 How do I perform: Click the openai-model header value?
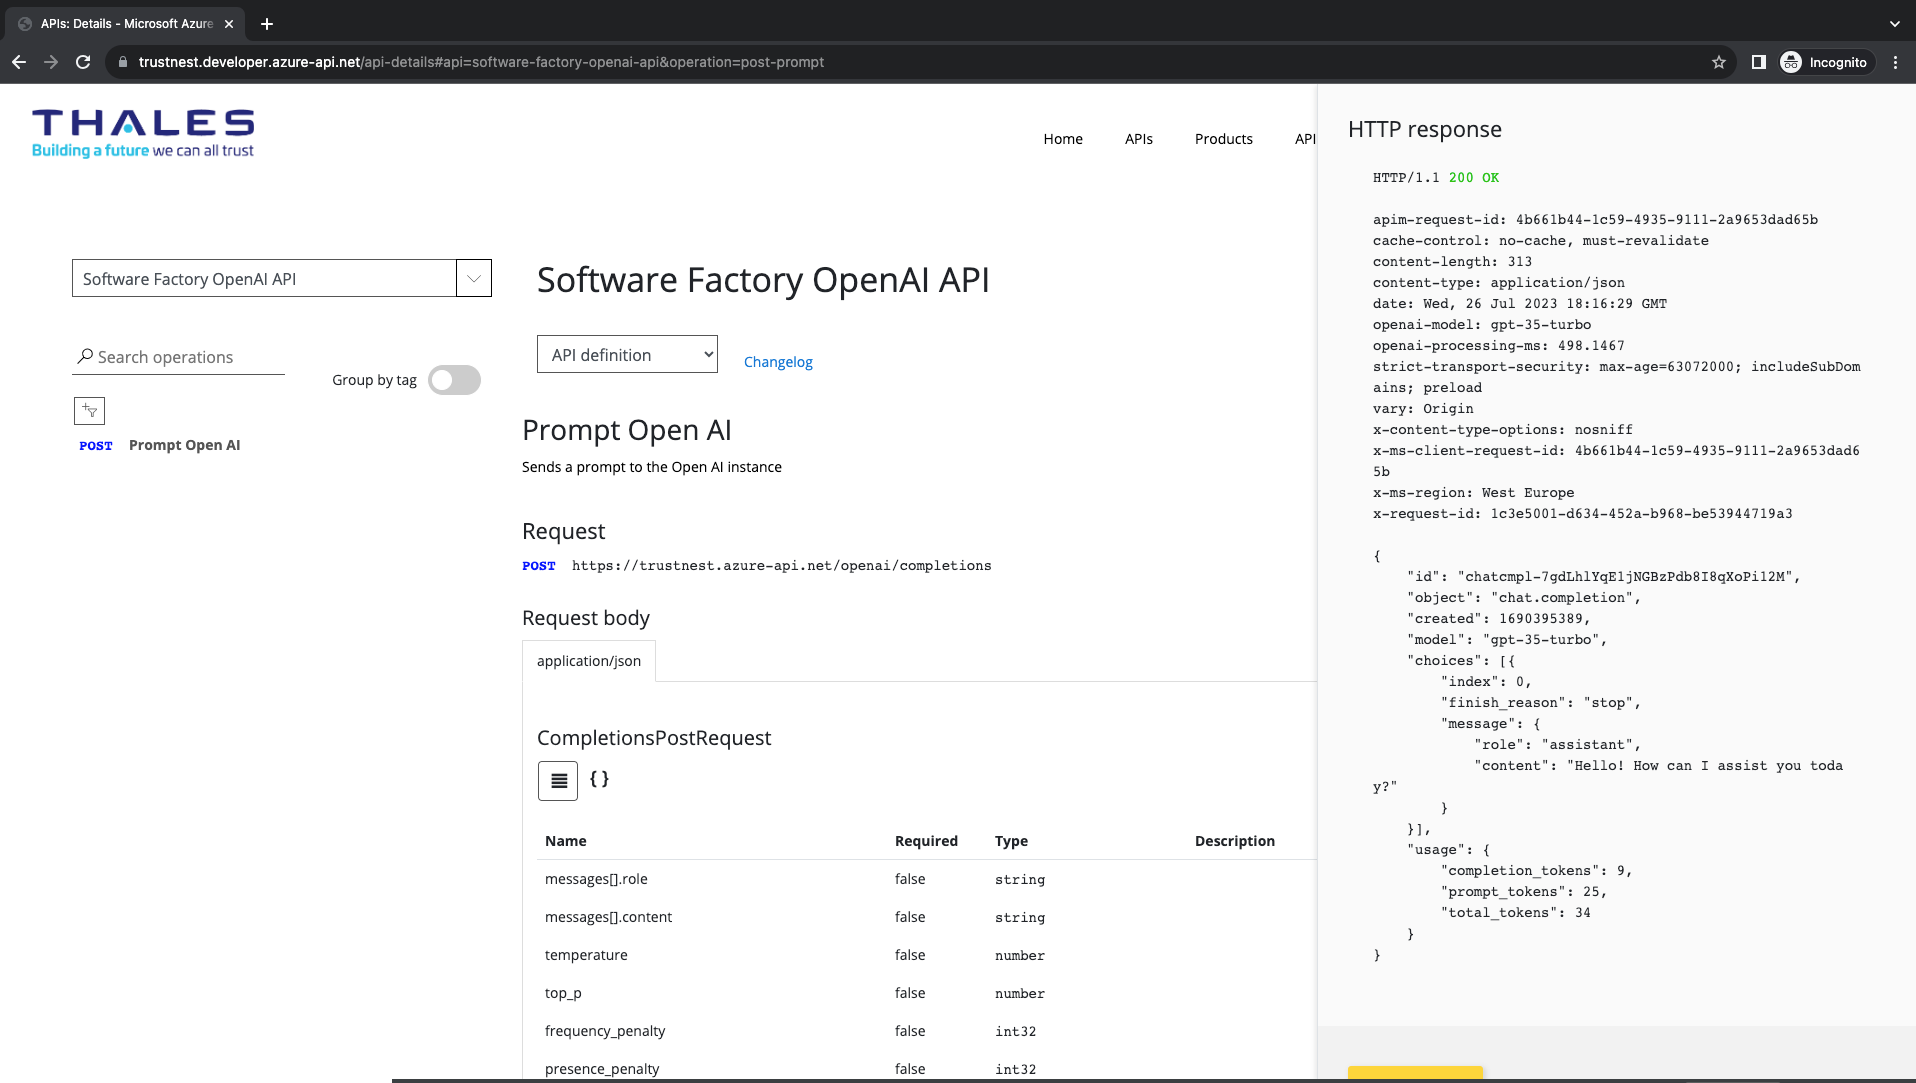click(1540, 325)
